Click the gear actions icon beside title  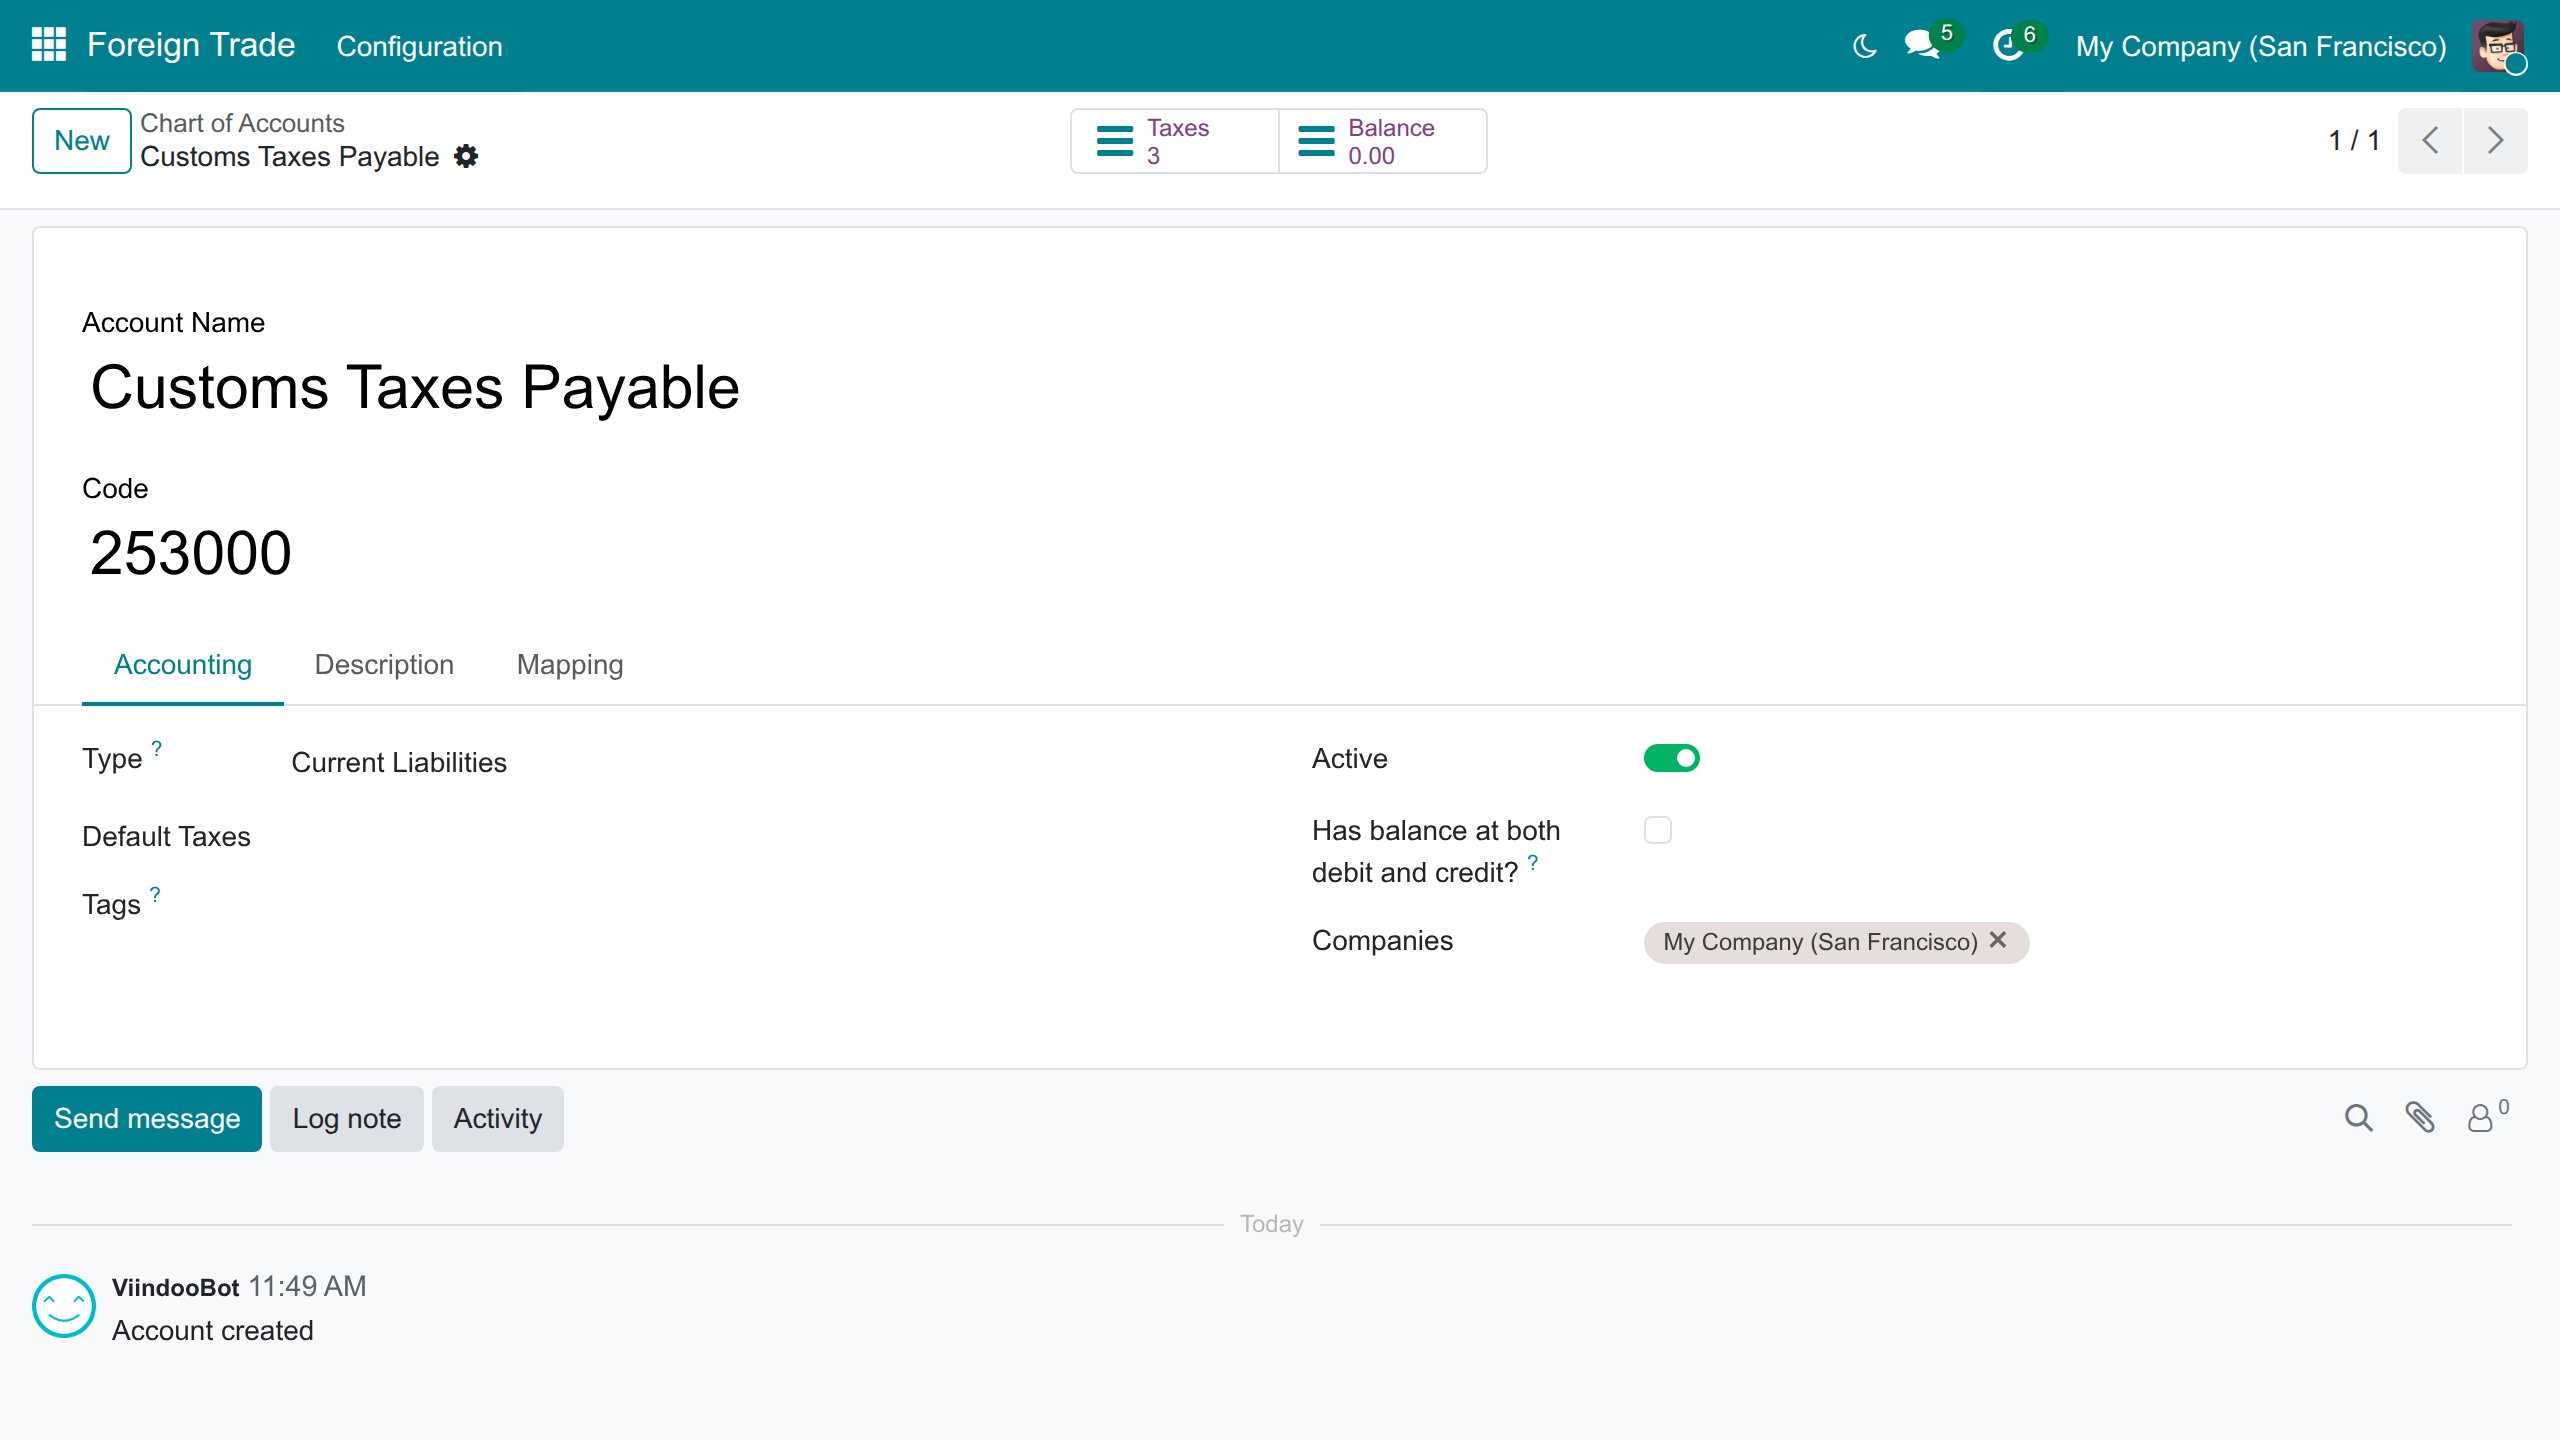click(466, 157)
